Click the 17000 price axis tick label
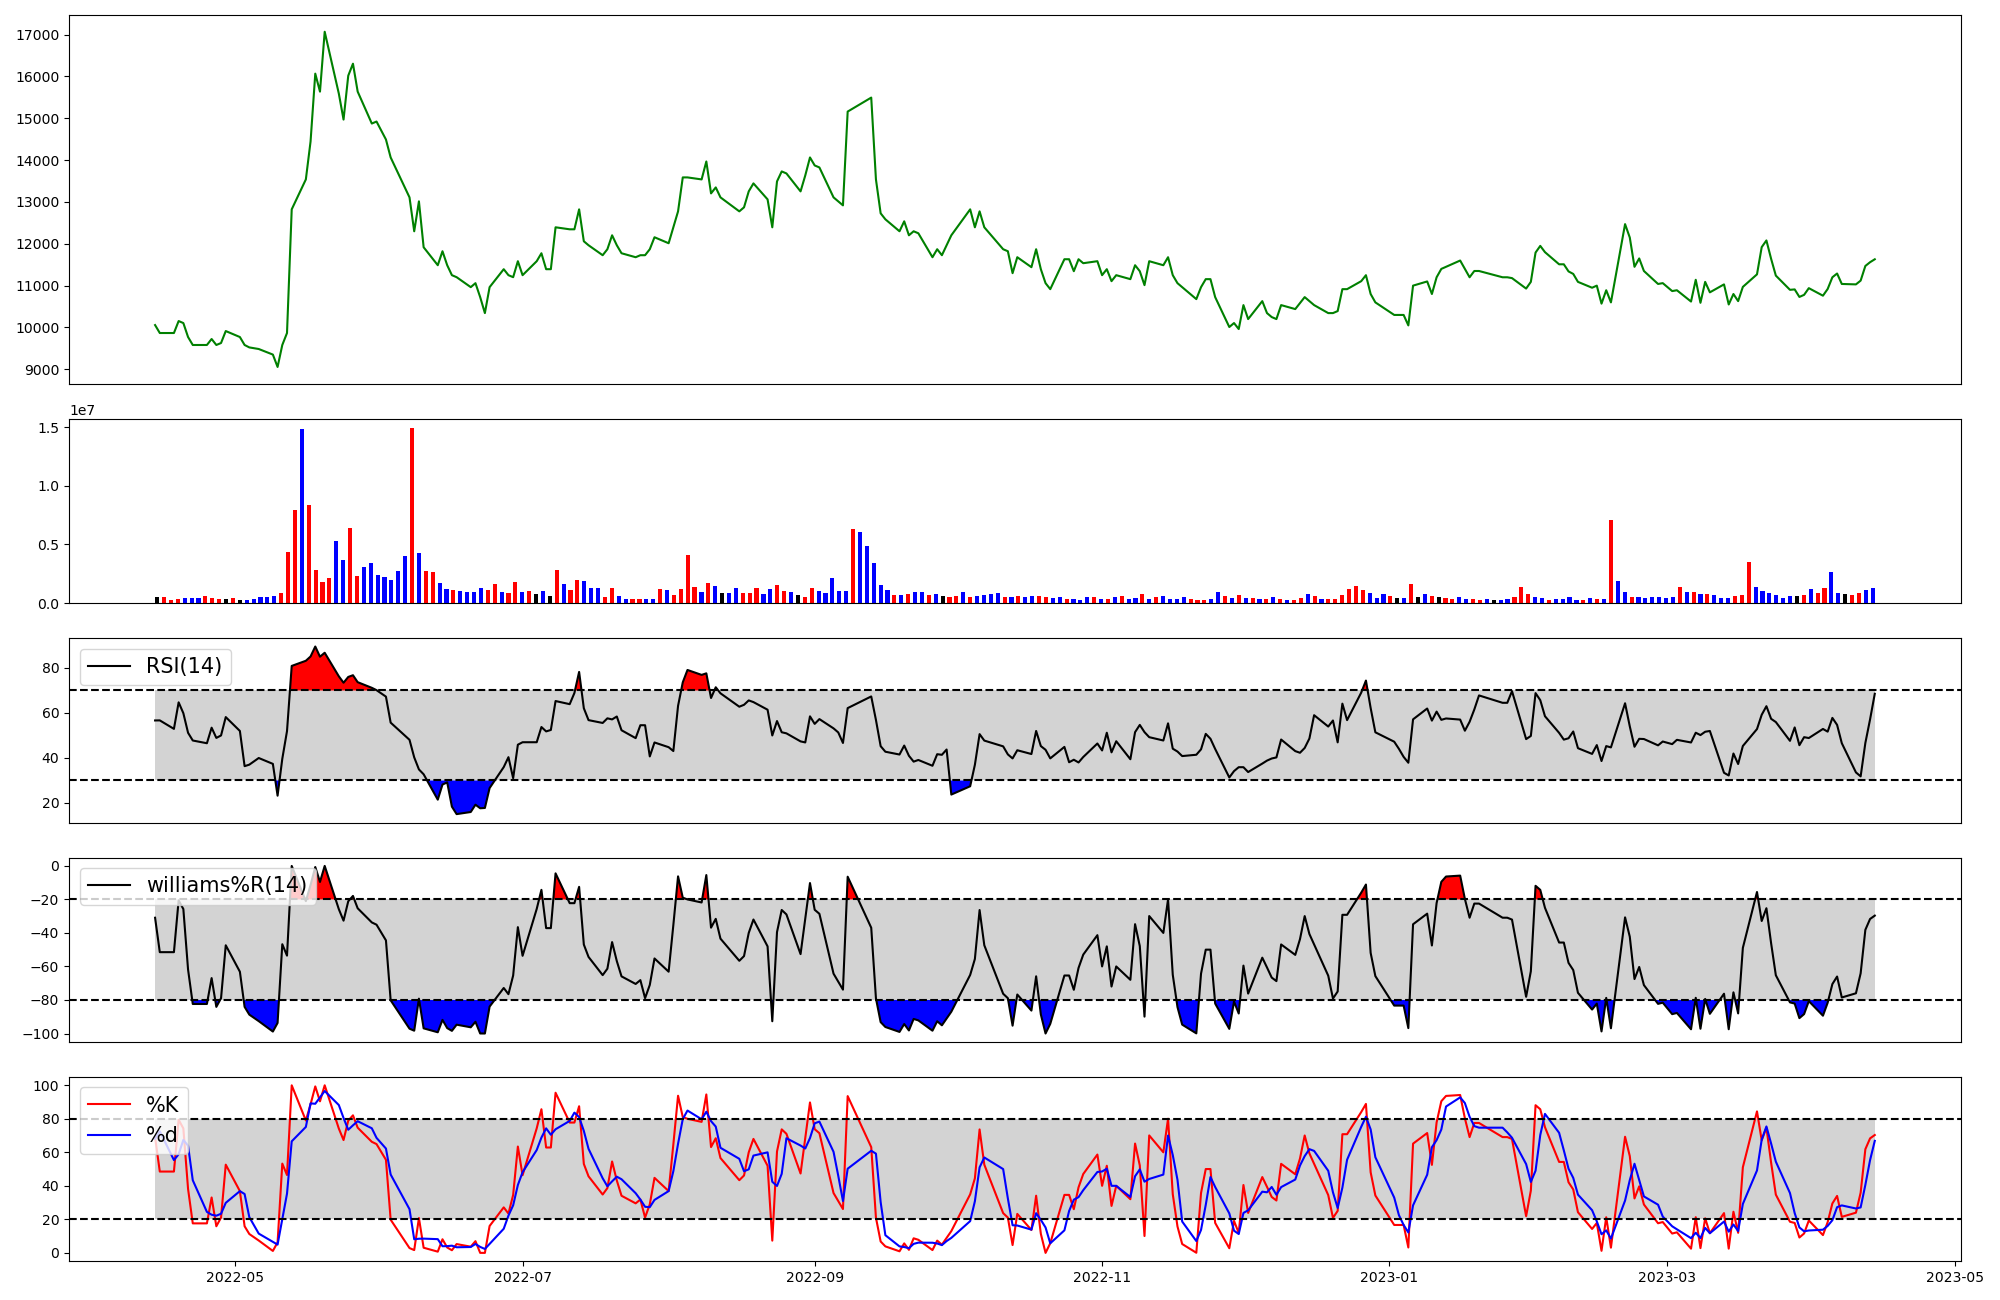Viewport: 2000px width, 1300px height. 38,36
